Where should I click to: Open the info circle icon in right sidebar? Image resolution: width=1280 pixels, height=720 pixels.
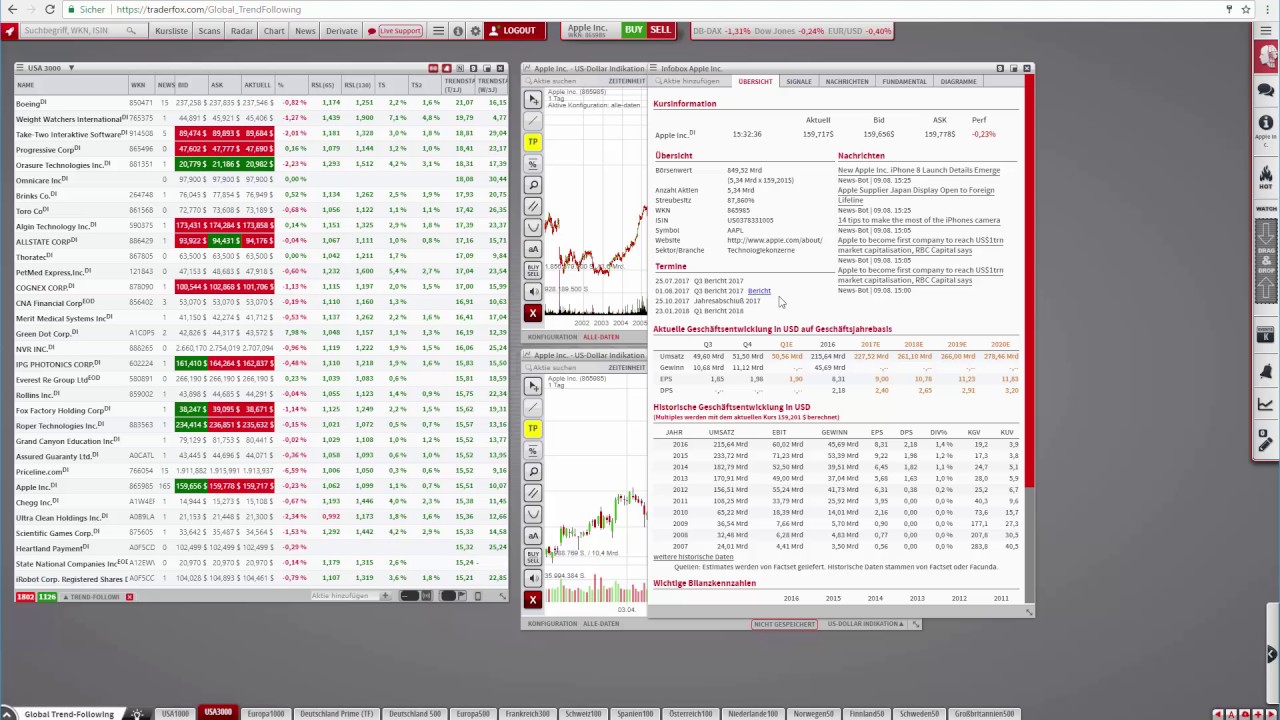[1265, 122]
